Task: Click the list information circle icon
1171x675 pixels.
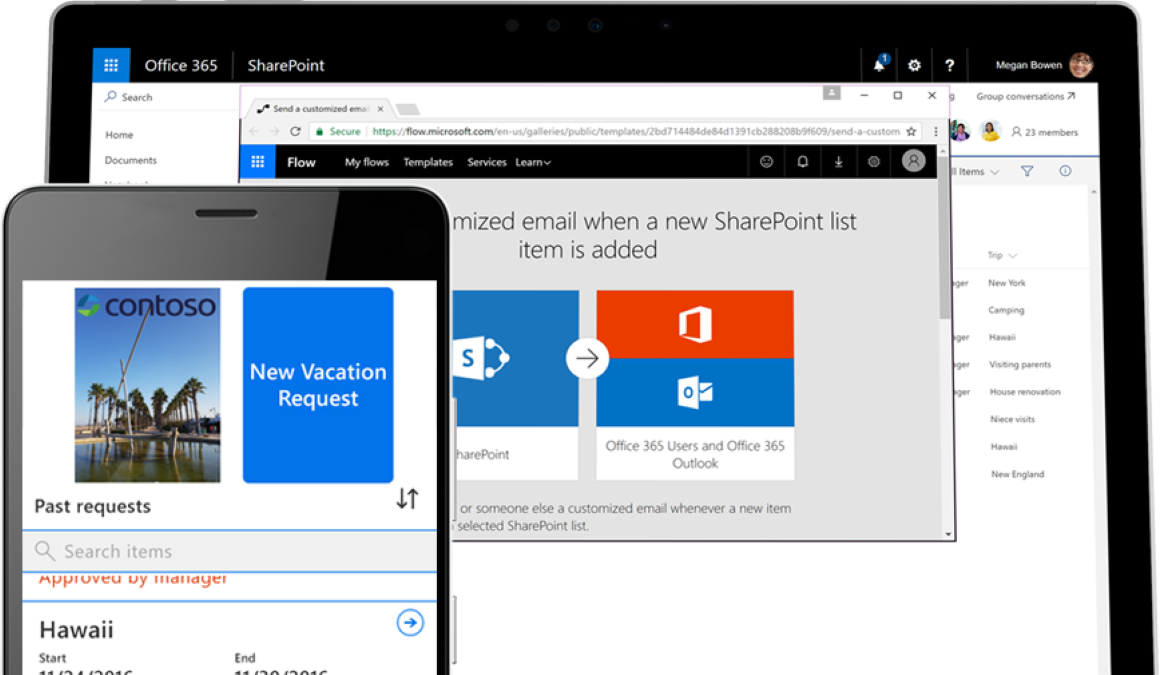Action: click(x=1065, y=171)
